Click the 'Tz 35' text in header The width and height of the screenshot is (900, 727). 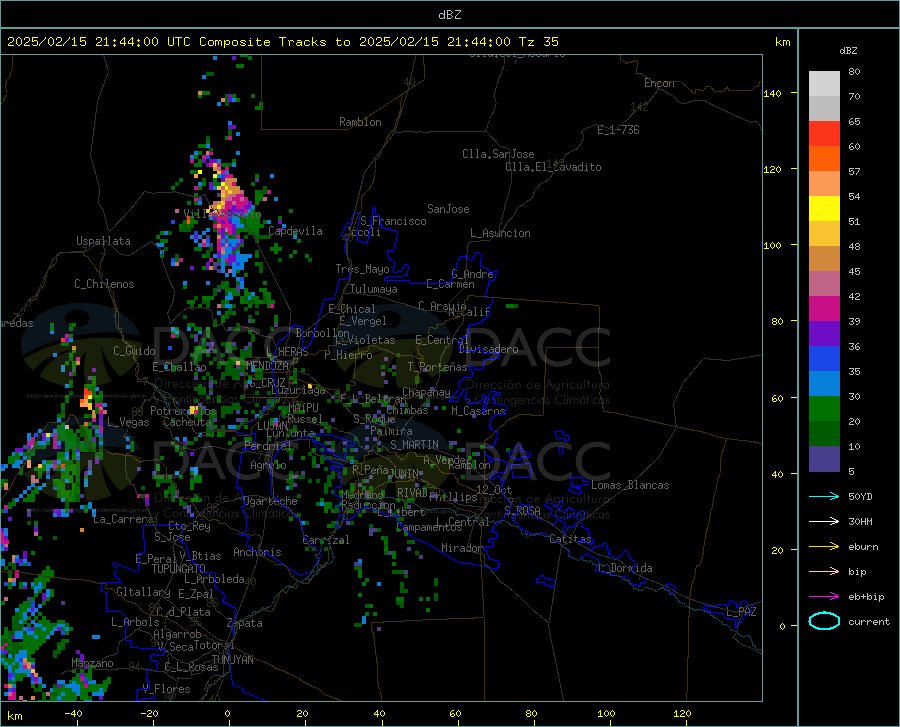538,42
